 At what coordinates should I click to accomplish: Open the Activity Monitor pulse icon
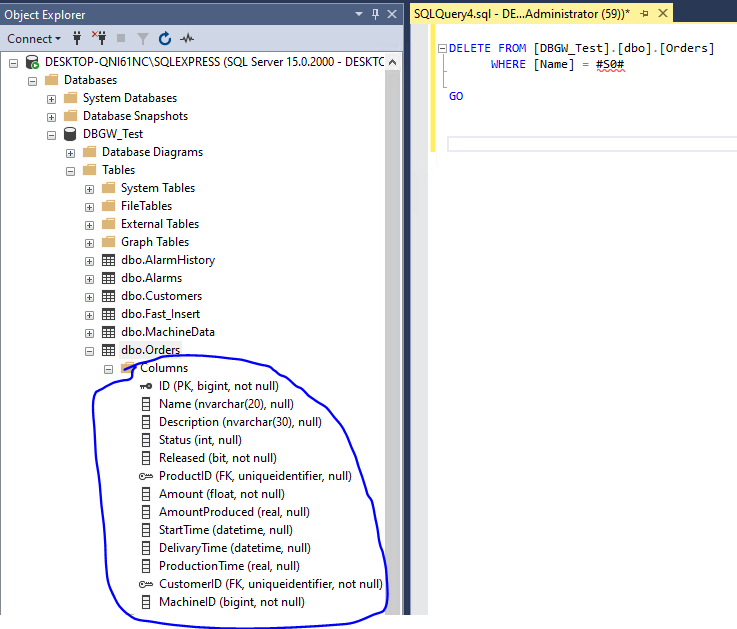[187, 38]
